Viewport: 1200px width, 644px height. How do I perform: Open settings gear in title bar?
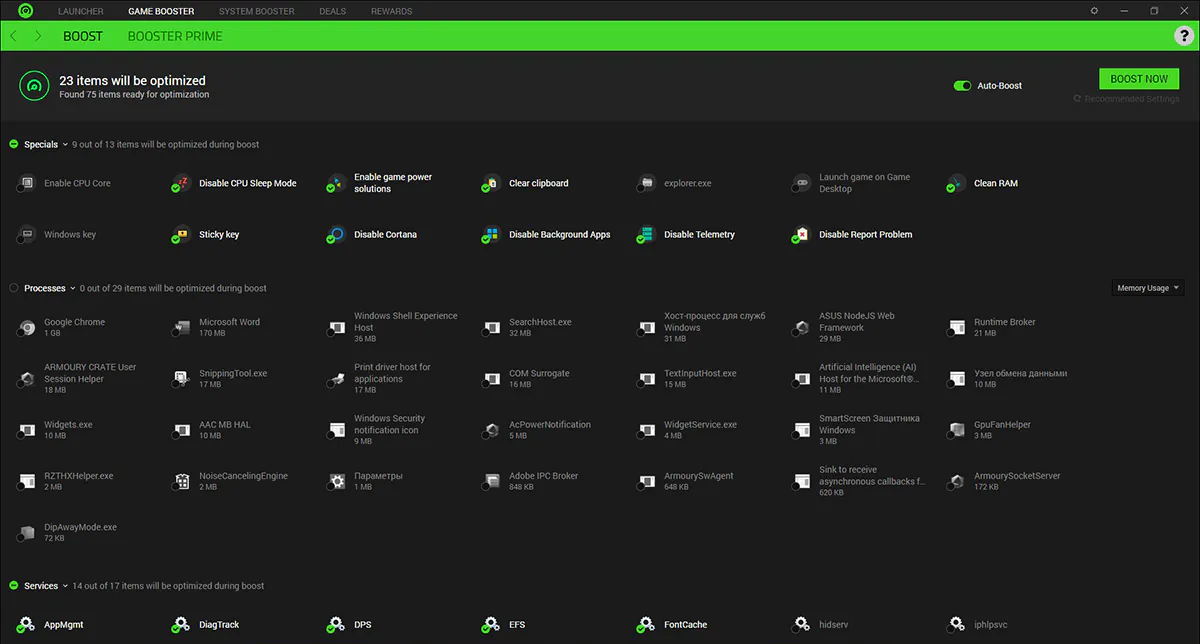tap(1094, 11)
